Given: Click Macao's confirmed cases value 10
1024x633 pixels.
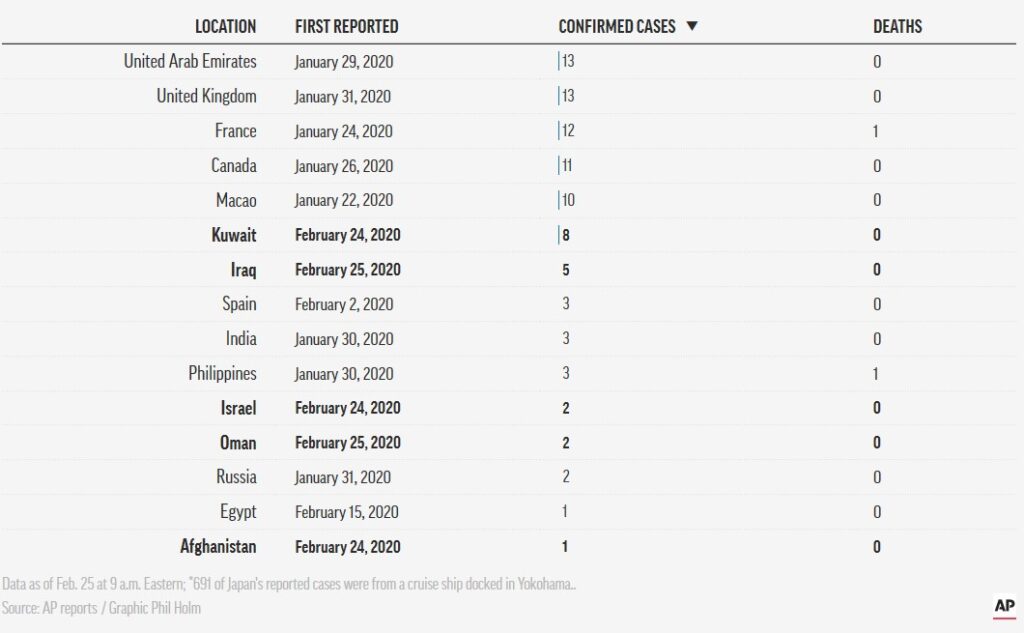Looking at the screenshot, I should click(x=568, y=200).
